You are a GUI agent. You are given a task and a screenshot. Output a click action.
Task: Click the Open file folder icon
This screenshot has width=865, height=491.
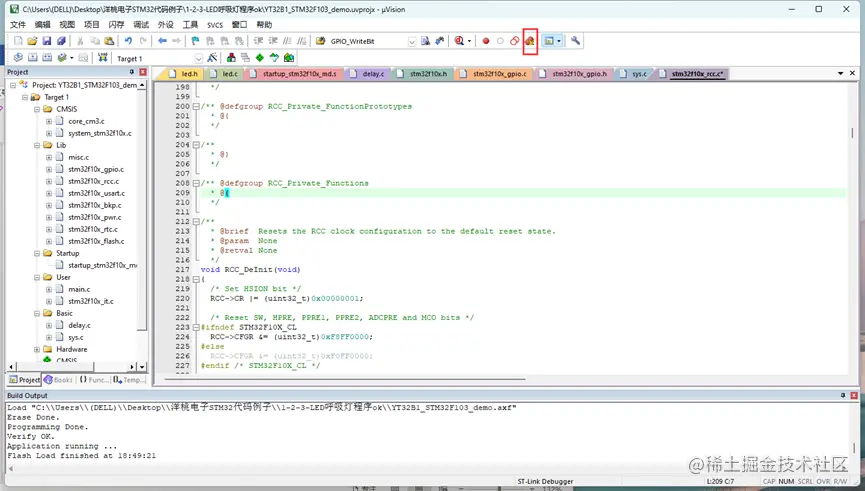(32, 41)
